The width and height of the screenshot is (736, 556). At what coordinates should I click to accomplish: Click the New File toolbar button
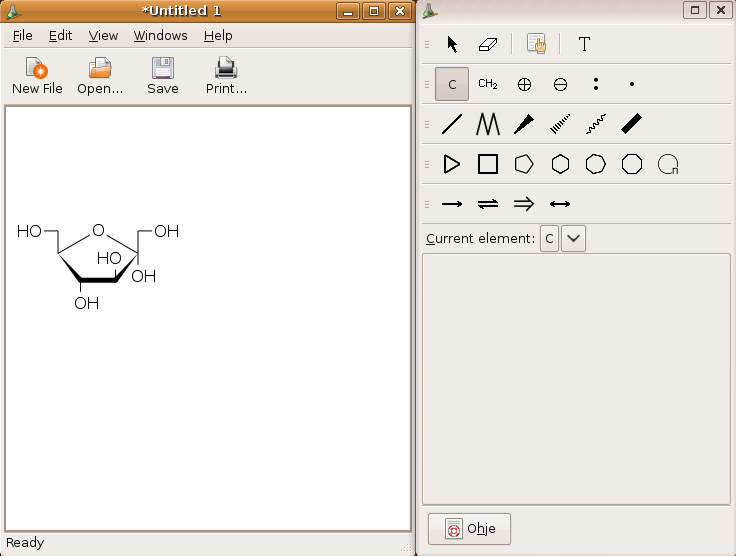click(37, 76)
